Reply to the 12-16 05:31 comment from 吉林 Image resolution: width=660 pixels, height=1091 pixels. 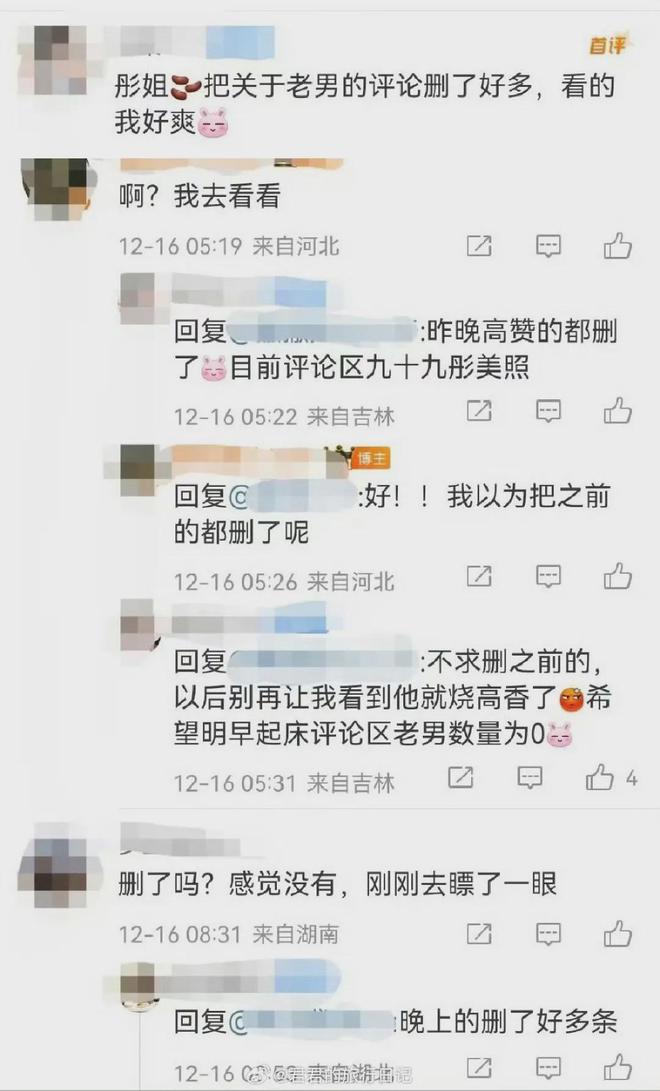530,777
